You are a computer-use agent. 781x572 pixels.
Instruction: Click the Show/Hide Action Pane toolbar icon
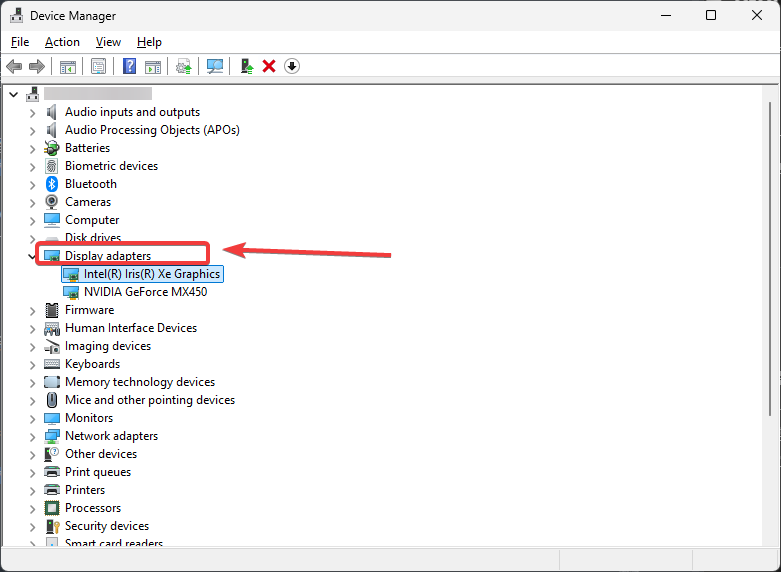(x=153, y=66)
